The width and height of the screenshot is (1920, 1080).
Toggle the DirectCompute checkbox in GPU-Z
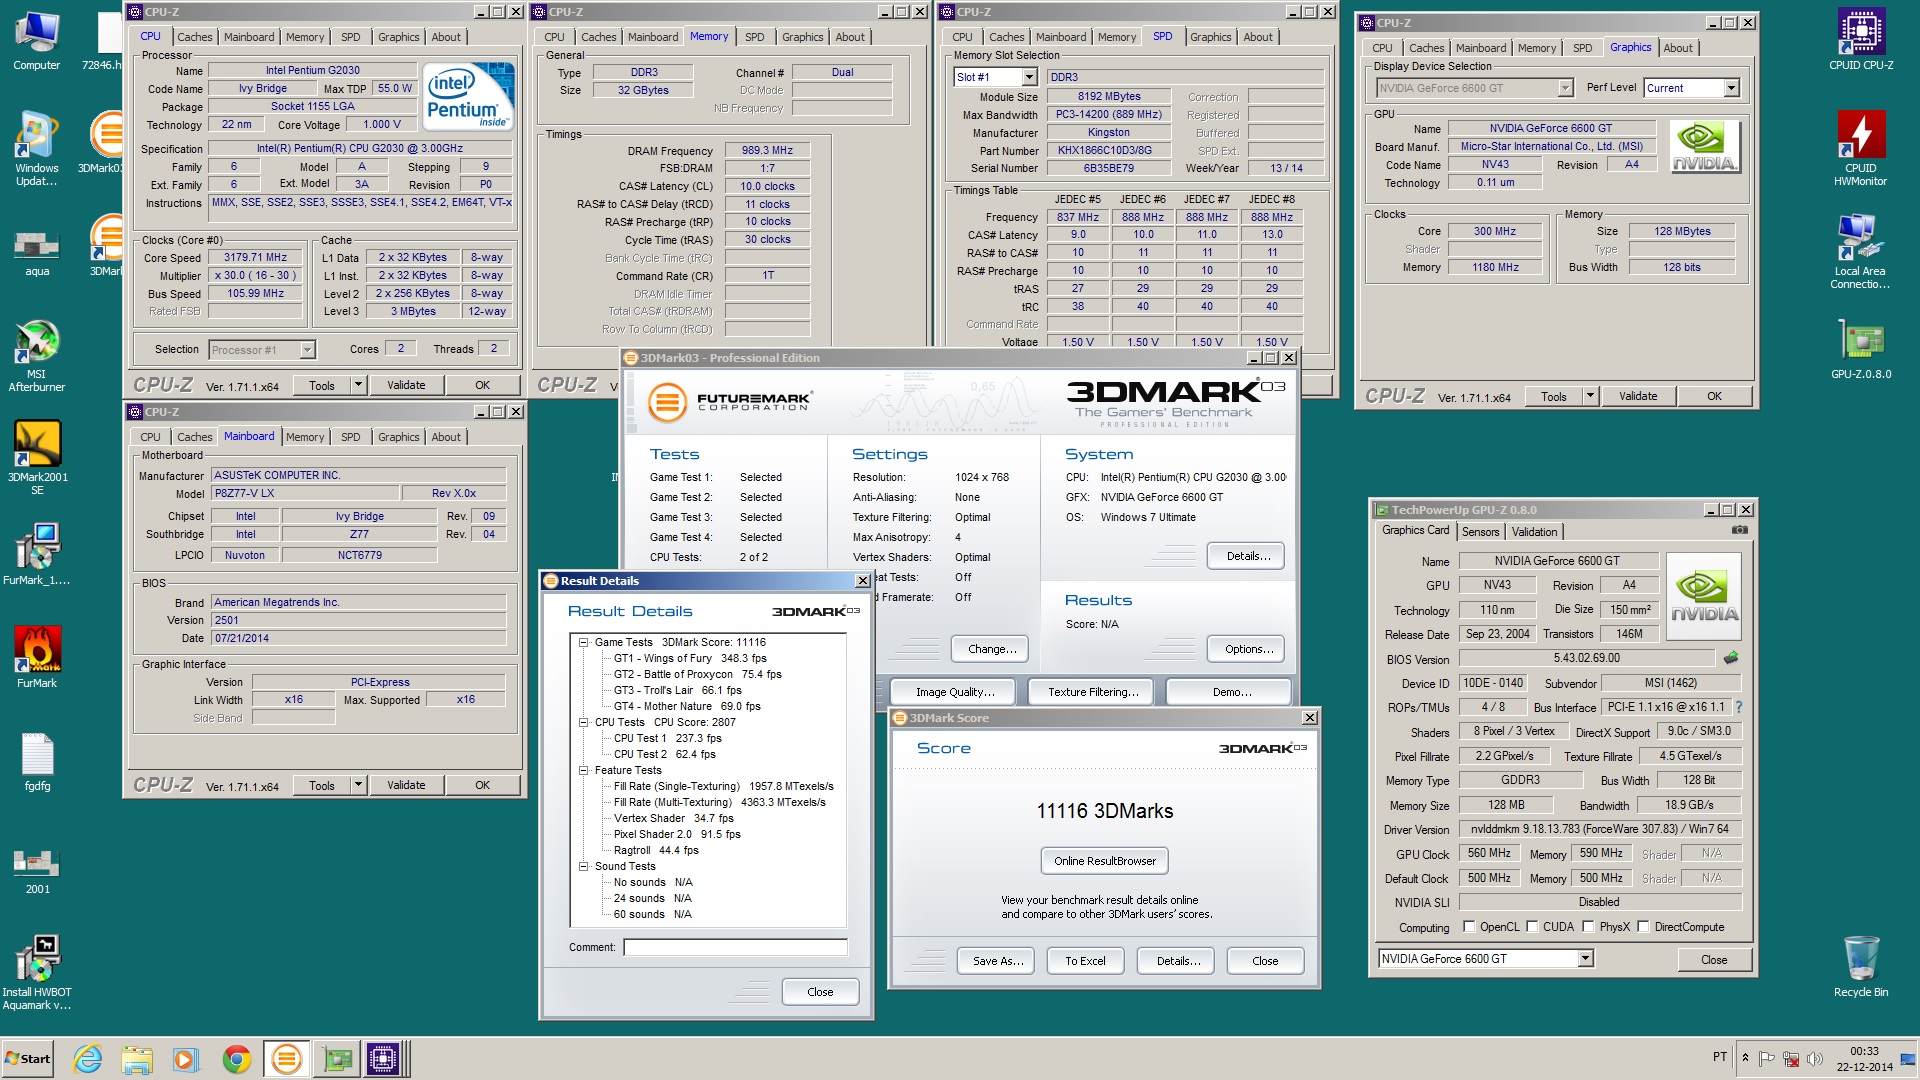tap(1643, 927)
